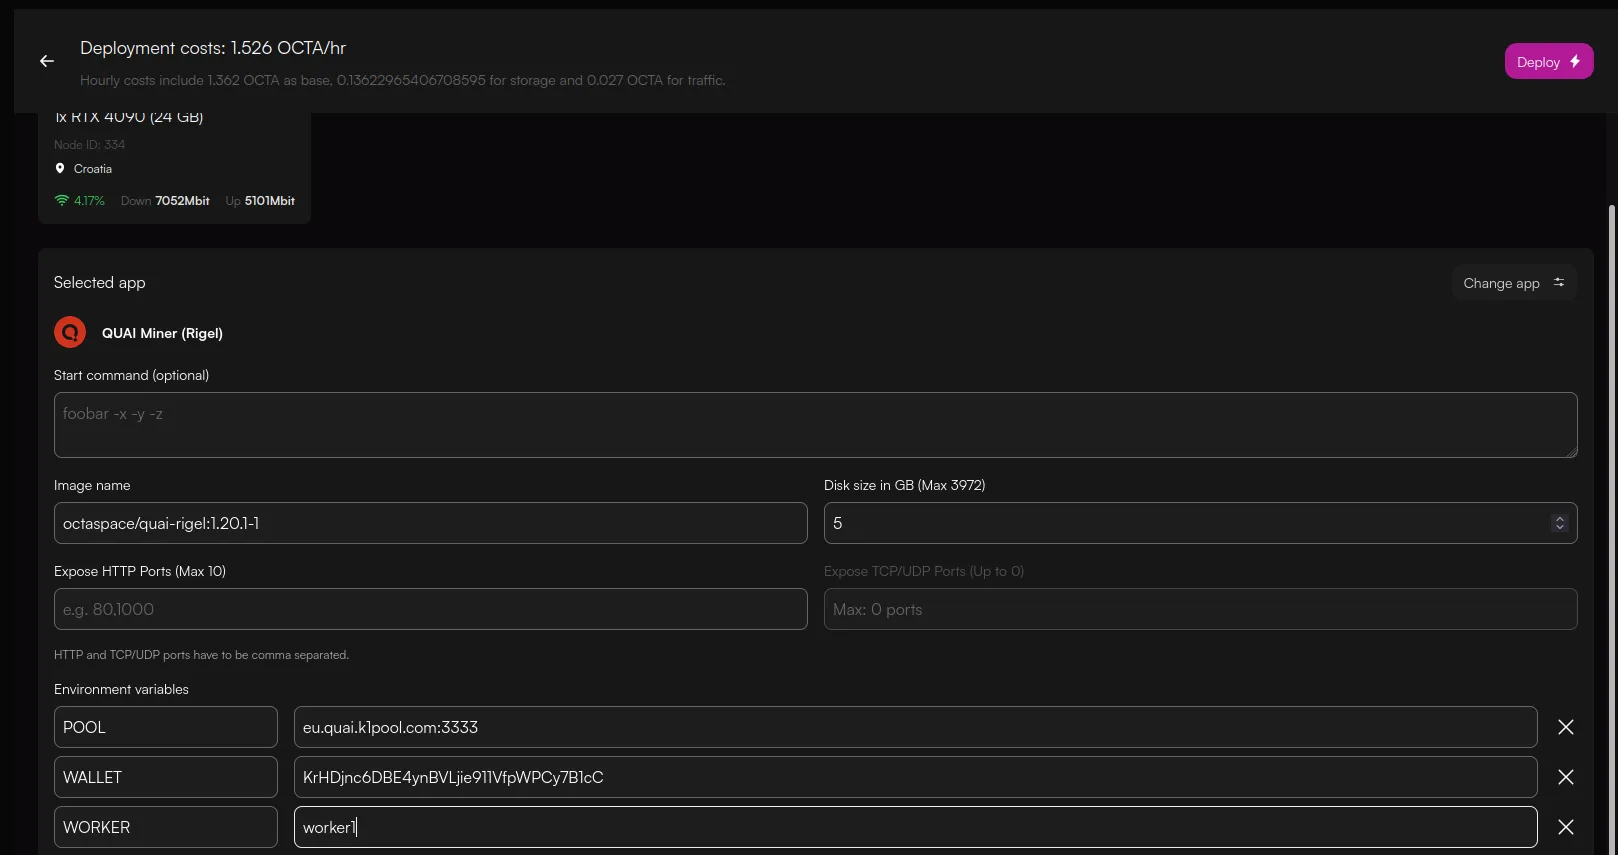Edit the WORKER variable name field
Viewport: 1618px width, 855px height.
click(166, 827)
